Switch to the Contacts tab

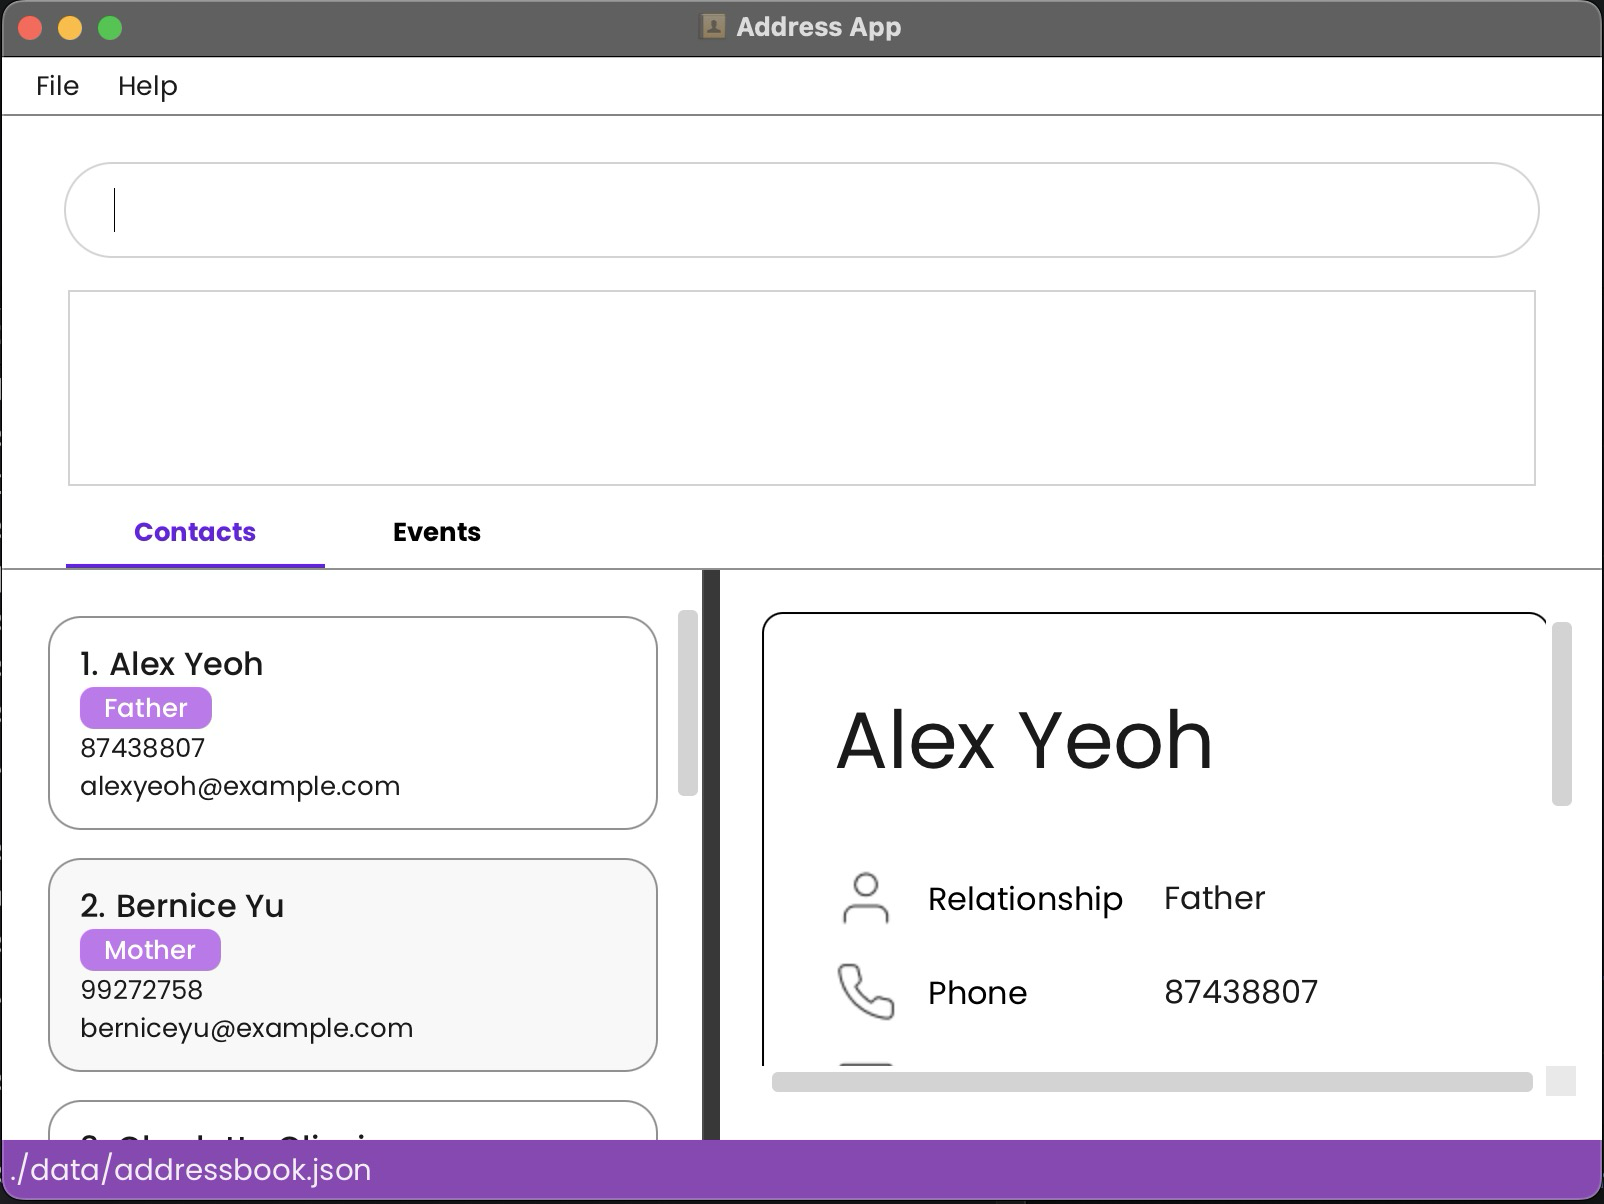(x=195, y=532)
